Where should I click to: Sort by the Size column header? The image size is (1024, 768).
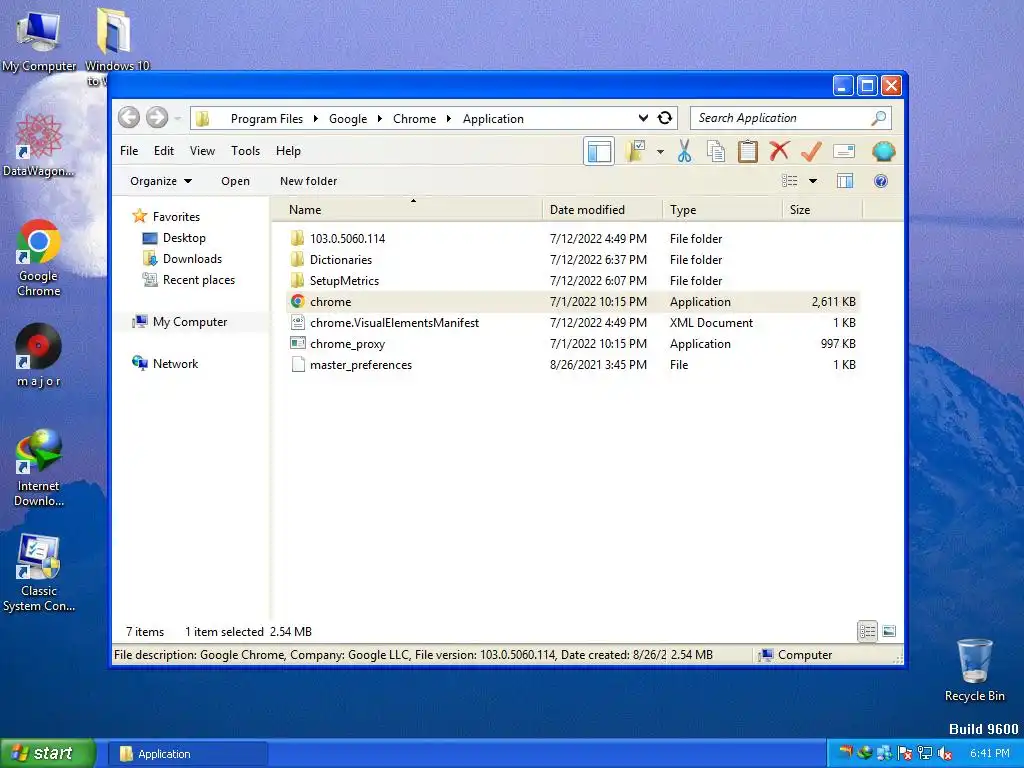tap(822, 210)
